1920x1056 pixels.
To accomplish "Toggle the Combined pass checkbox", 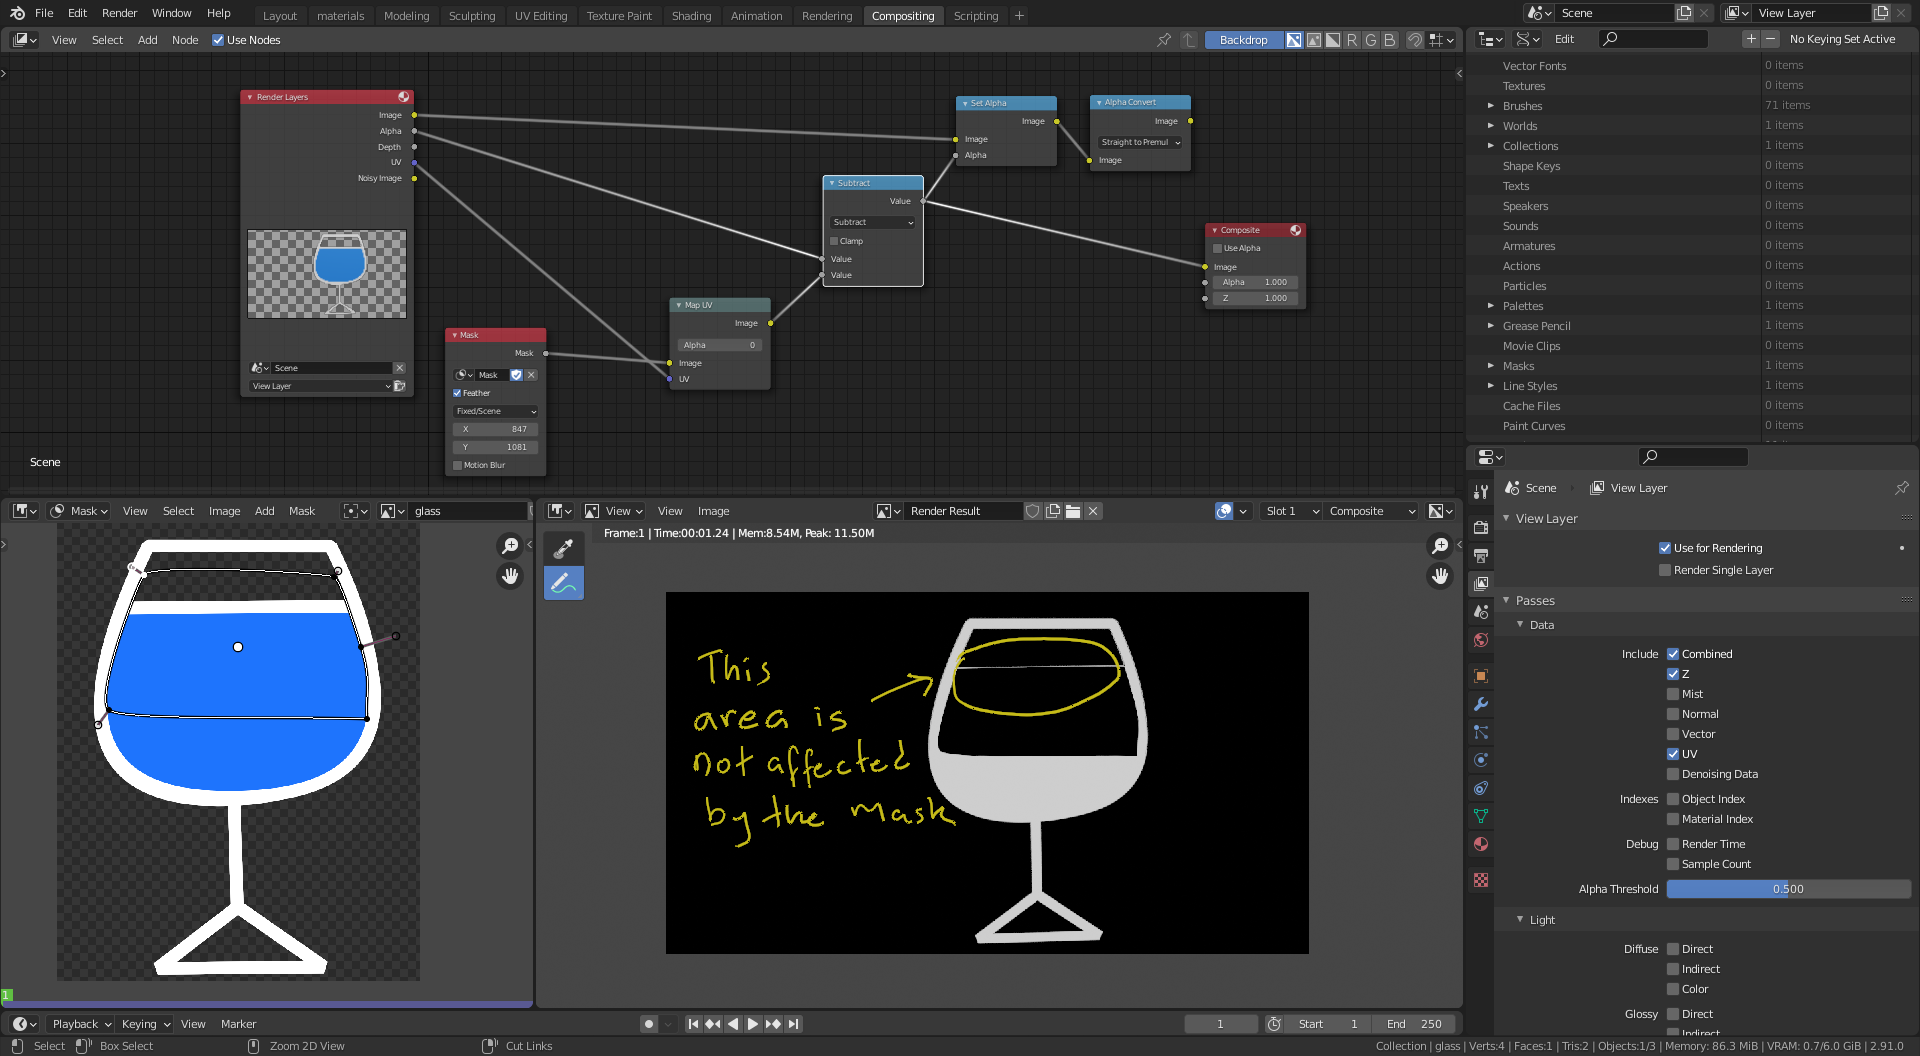I will pos(1673,654).
